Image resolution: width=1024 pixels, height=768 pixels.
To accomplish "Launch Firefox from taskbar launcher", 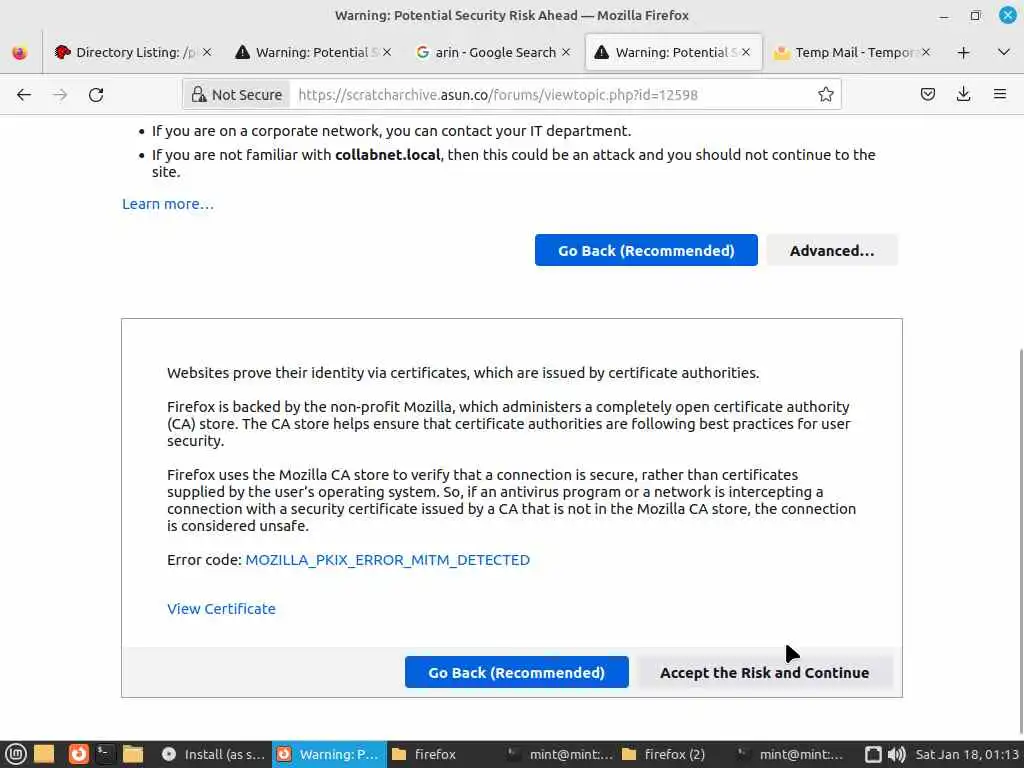I will coord(78,754).
